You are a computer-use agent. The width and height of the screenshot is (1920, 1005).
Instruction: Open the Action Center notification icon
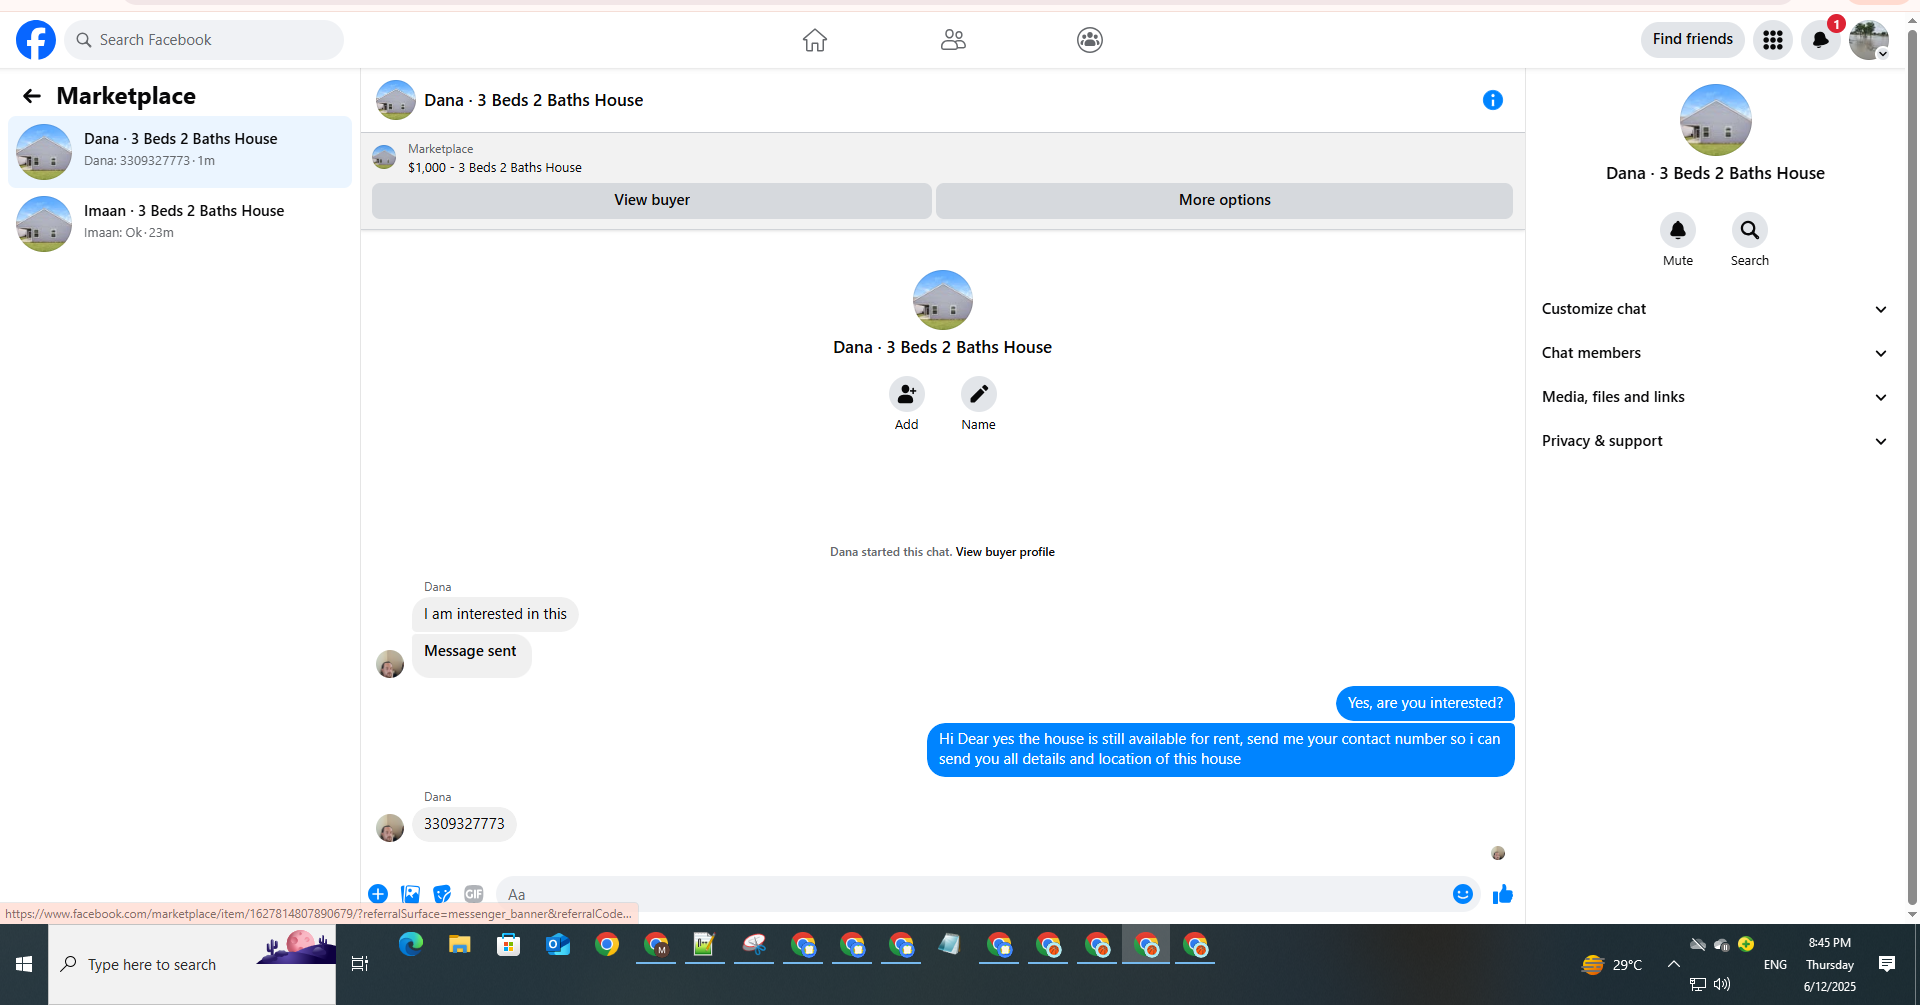point(1887,964)
